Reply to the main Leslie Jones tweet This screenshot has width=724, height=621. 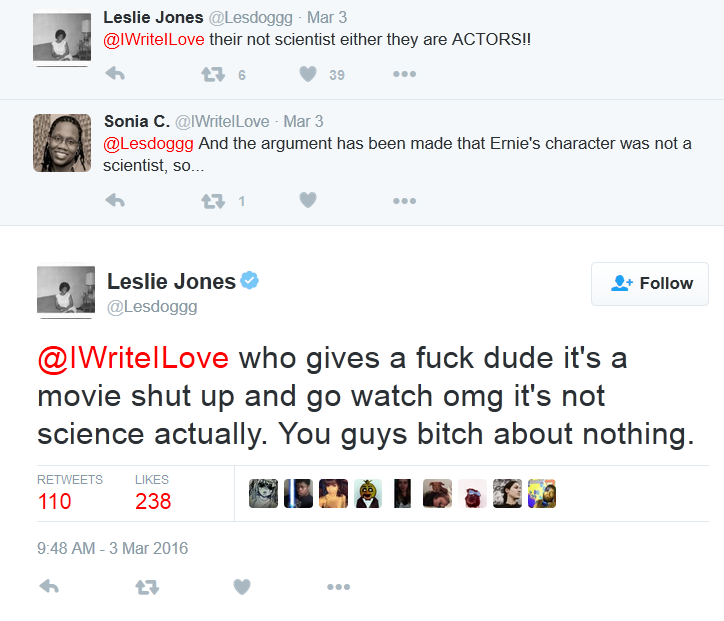[x=49, y=587]
